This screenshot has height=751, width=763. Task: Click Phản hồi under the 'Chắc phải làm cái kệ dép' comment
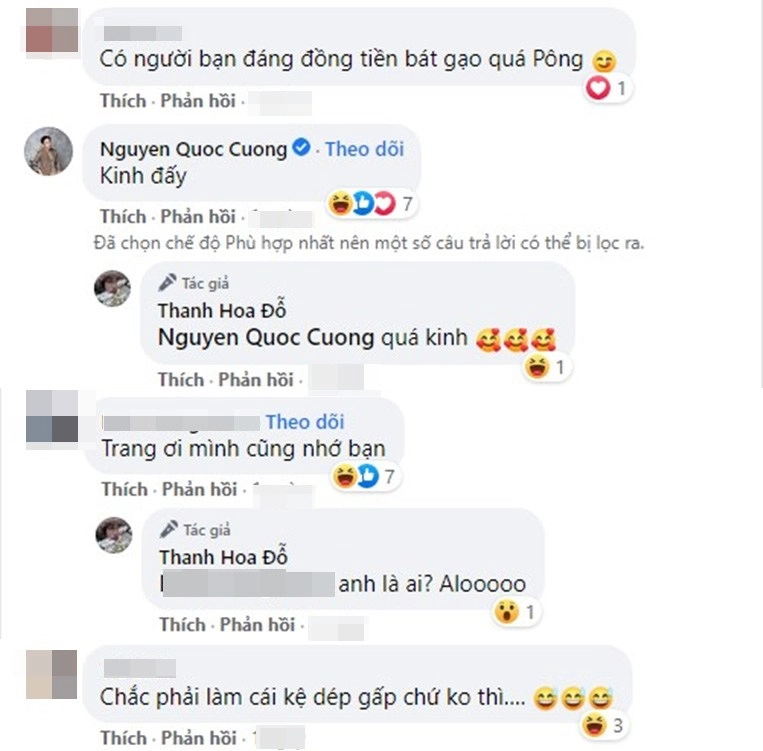[199, 738]
